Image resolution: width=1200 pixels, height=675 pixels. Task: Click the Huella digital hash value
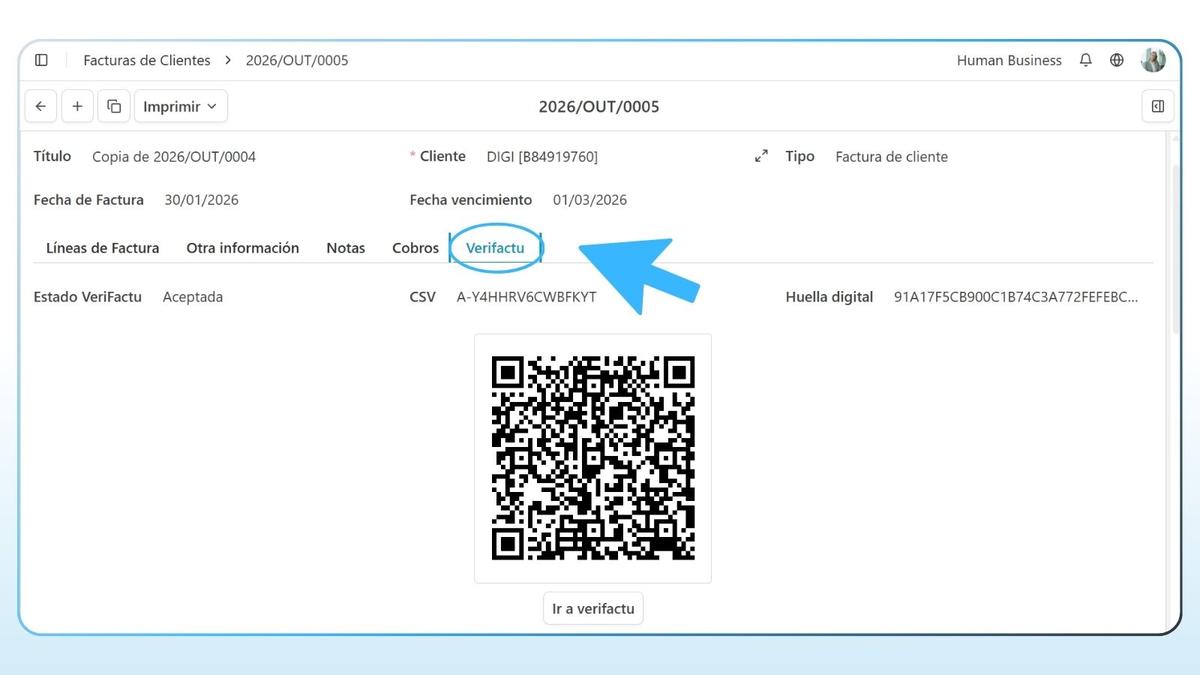coord(1016,297)
